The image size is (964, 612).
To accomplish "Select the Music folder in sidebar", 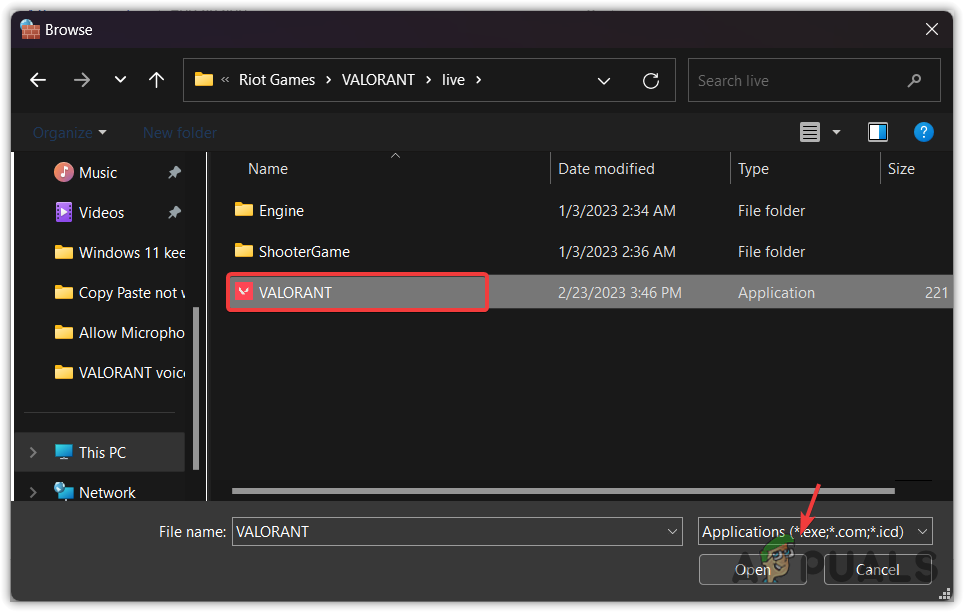I will pos(97,172).
